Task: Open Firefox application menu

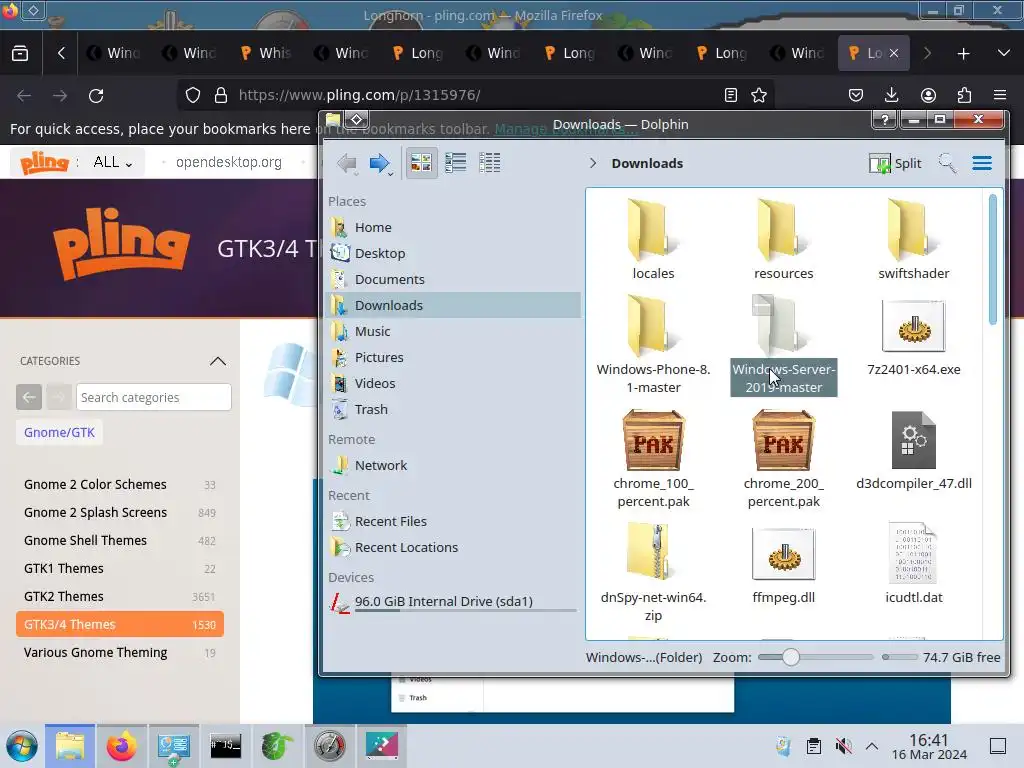Action: [x=999, y=95]
